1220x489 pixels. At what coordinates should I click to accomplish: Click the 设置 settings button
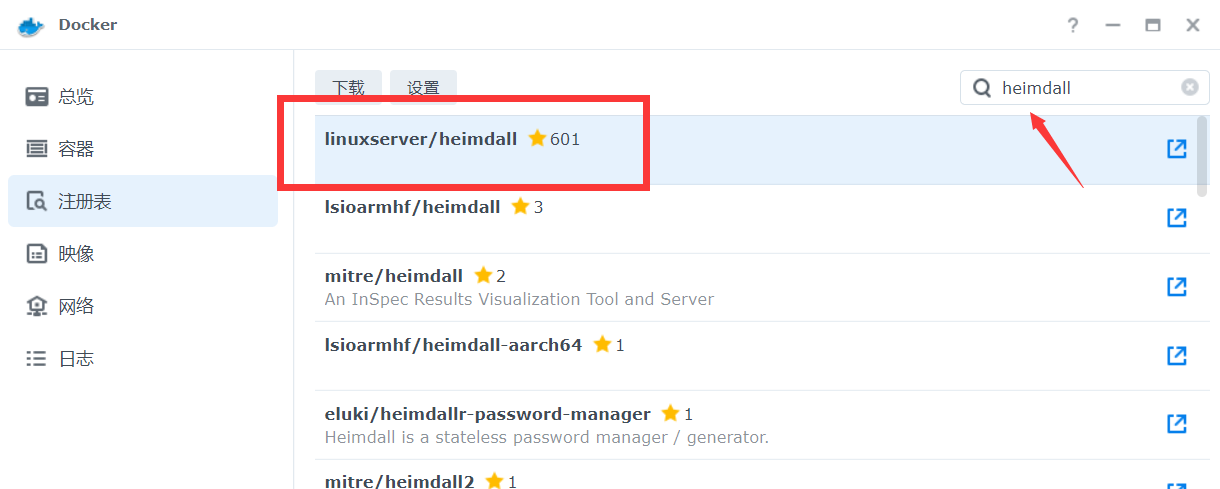point(423,88)
